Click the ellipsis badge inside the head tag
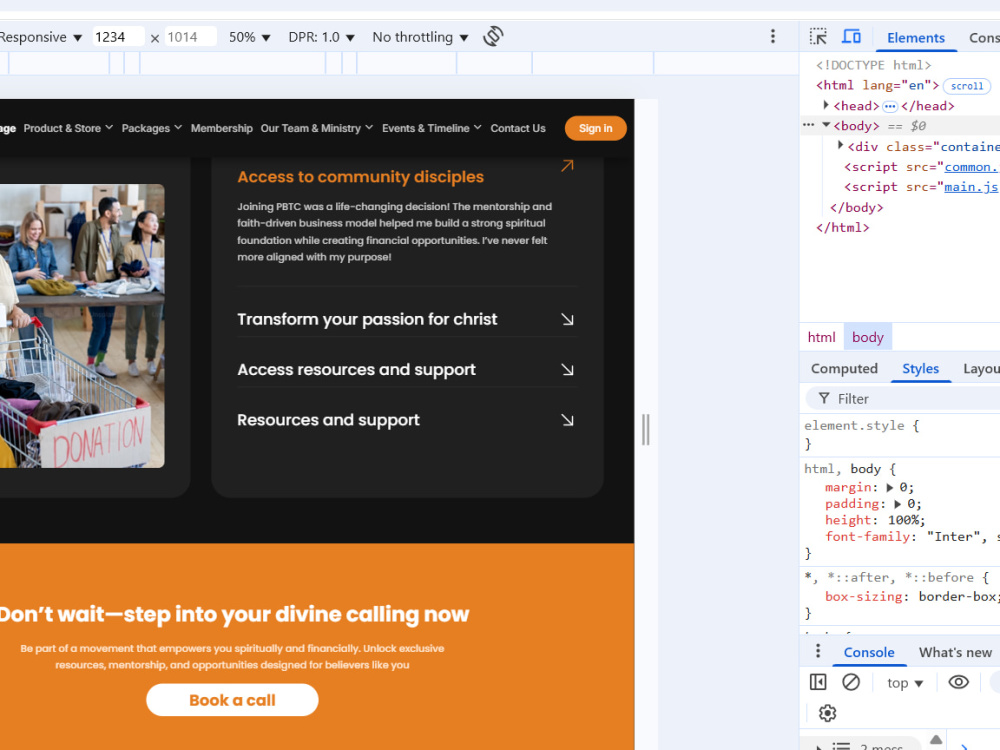 (x=890, y=107)
